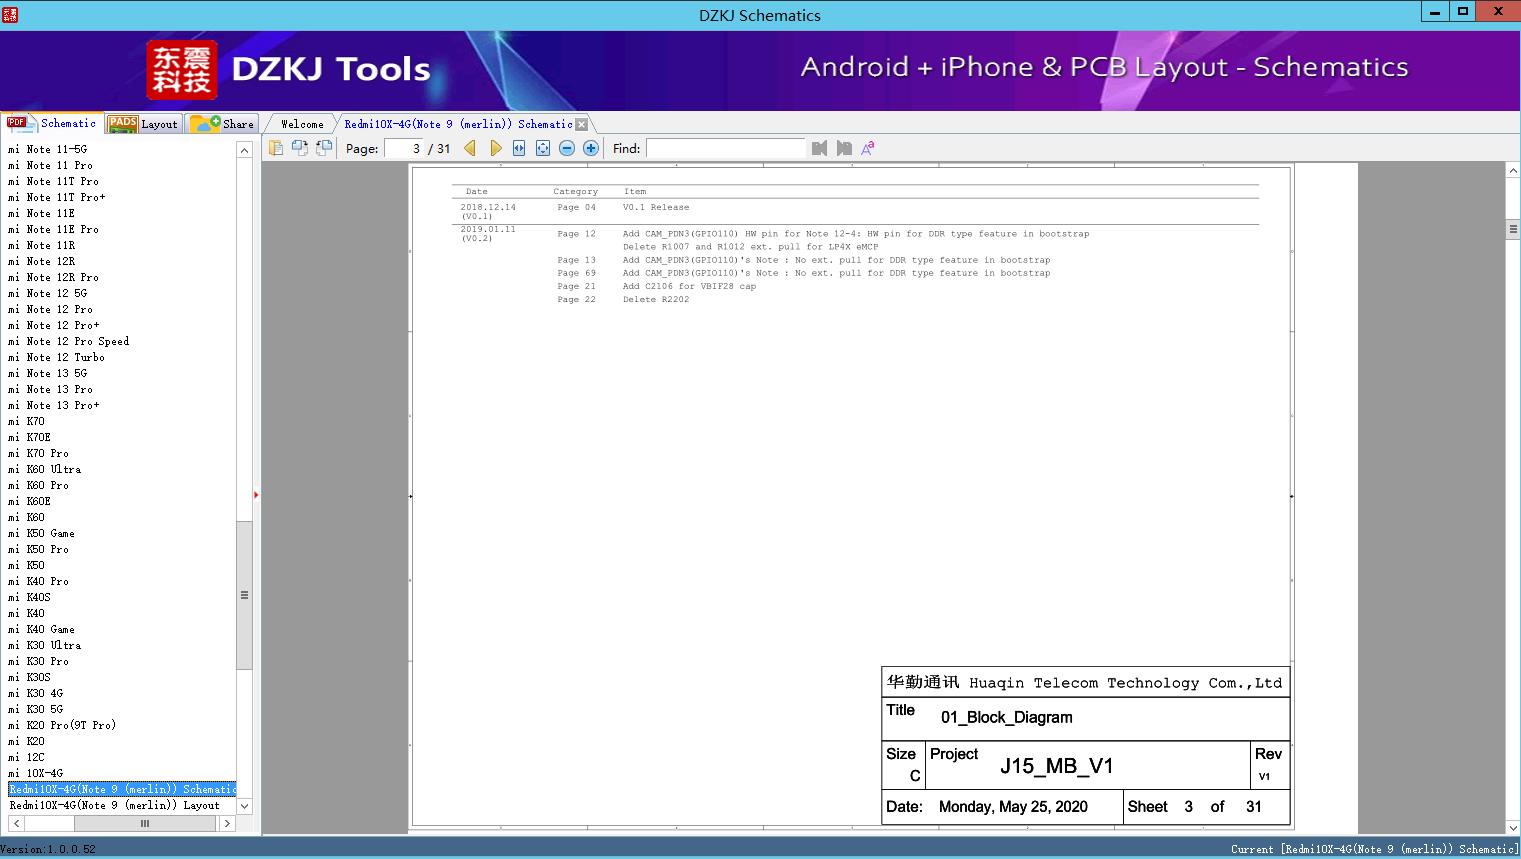Screen dimensions: 1521x859
Task: Select 'mi Note 12 Pro' entry
Action: pos(50,309)
